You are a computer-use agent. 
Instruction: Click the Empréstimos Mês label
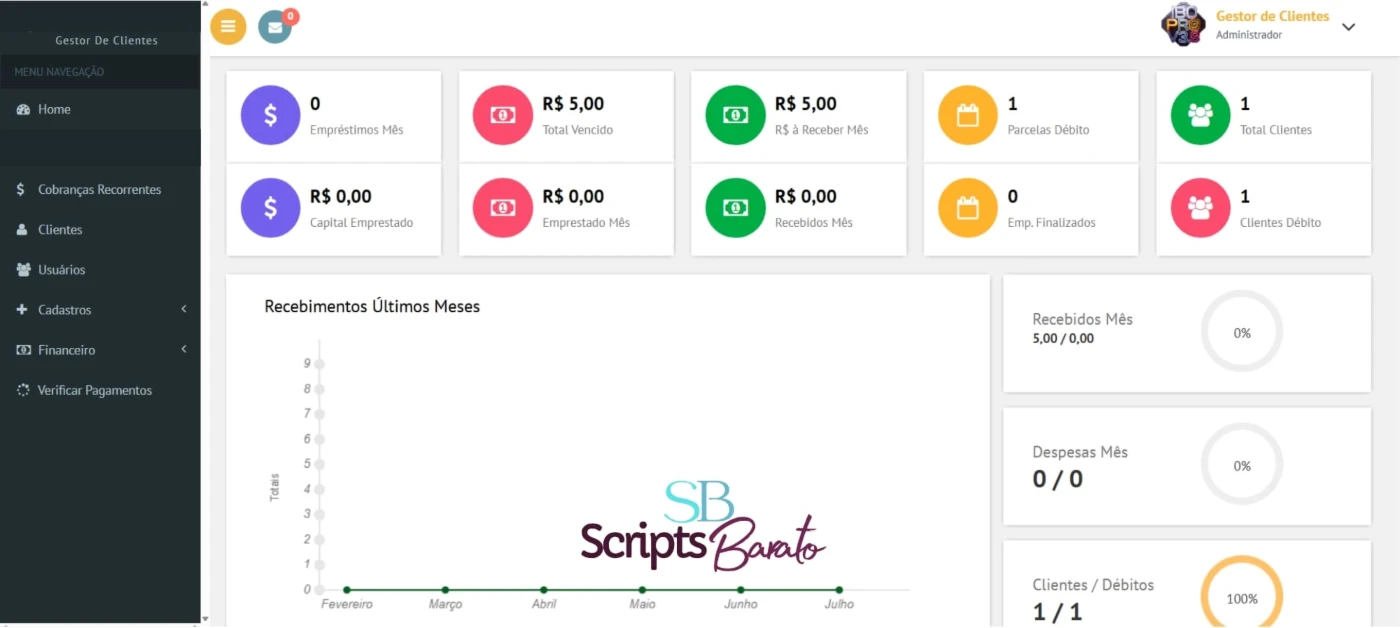pos(356,130)
